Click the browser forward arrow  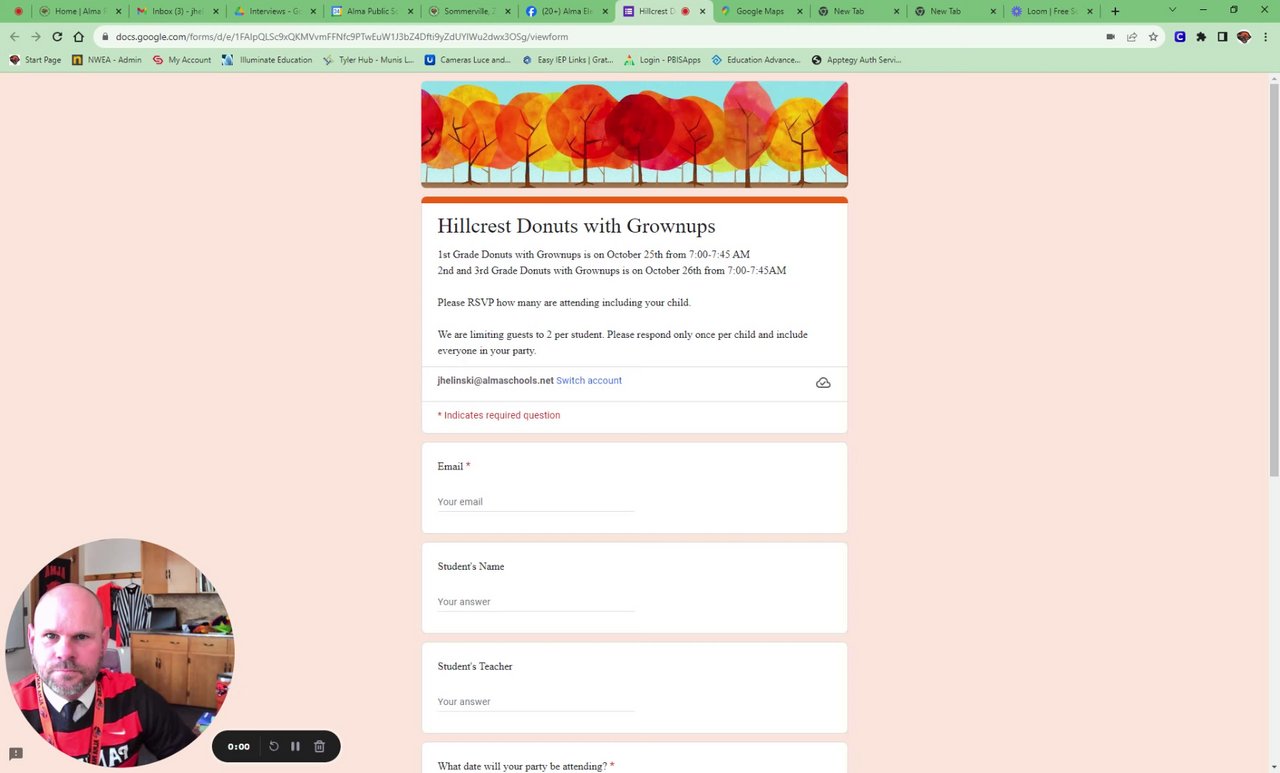tap(35, 37)
